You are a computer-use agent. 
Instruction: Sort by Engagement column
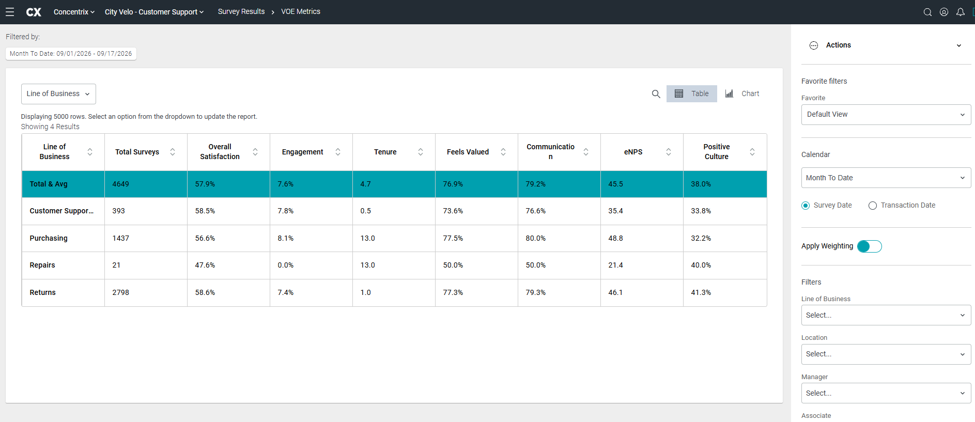coord(338,152)
